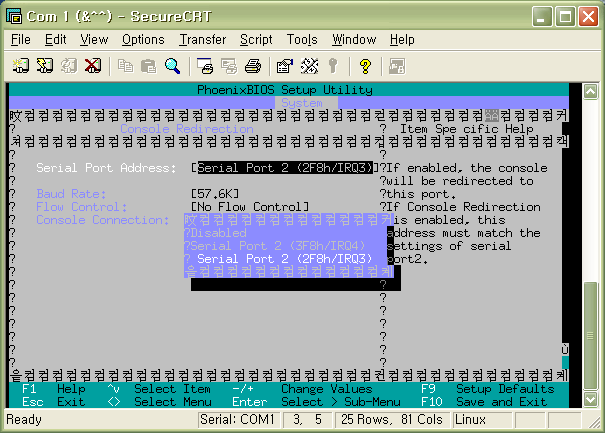The width and height of the screenshot is (605, 433).
Task: Click highlighted Serial Port Address field value
Action: click(285, 168)
